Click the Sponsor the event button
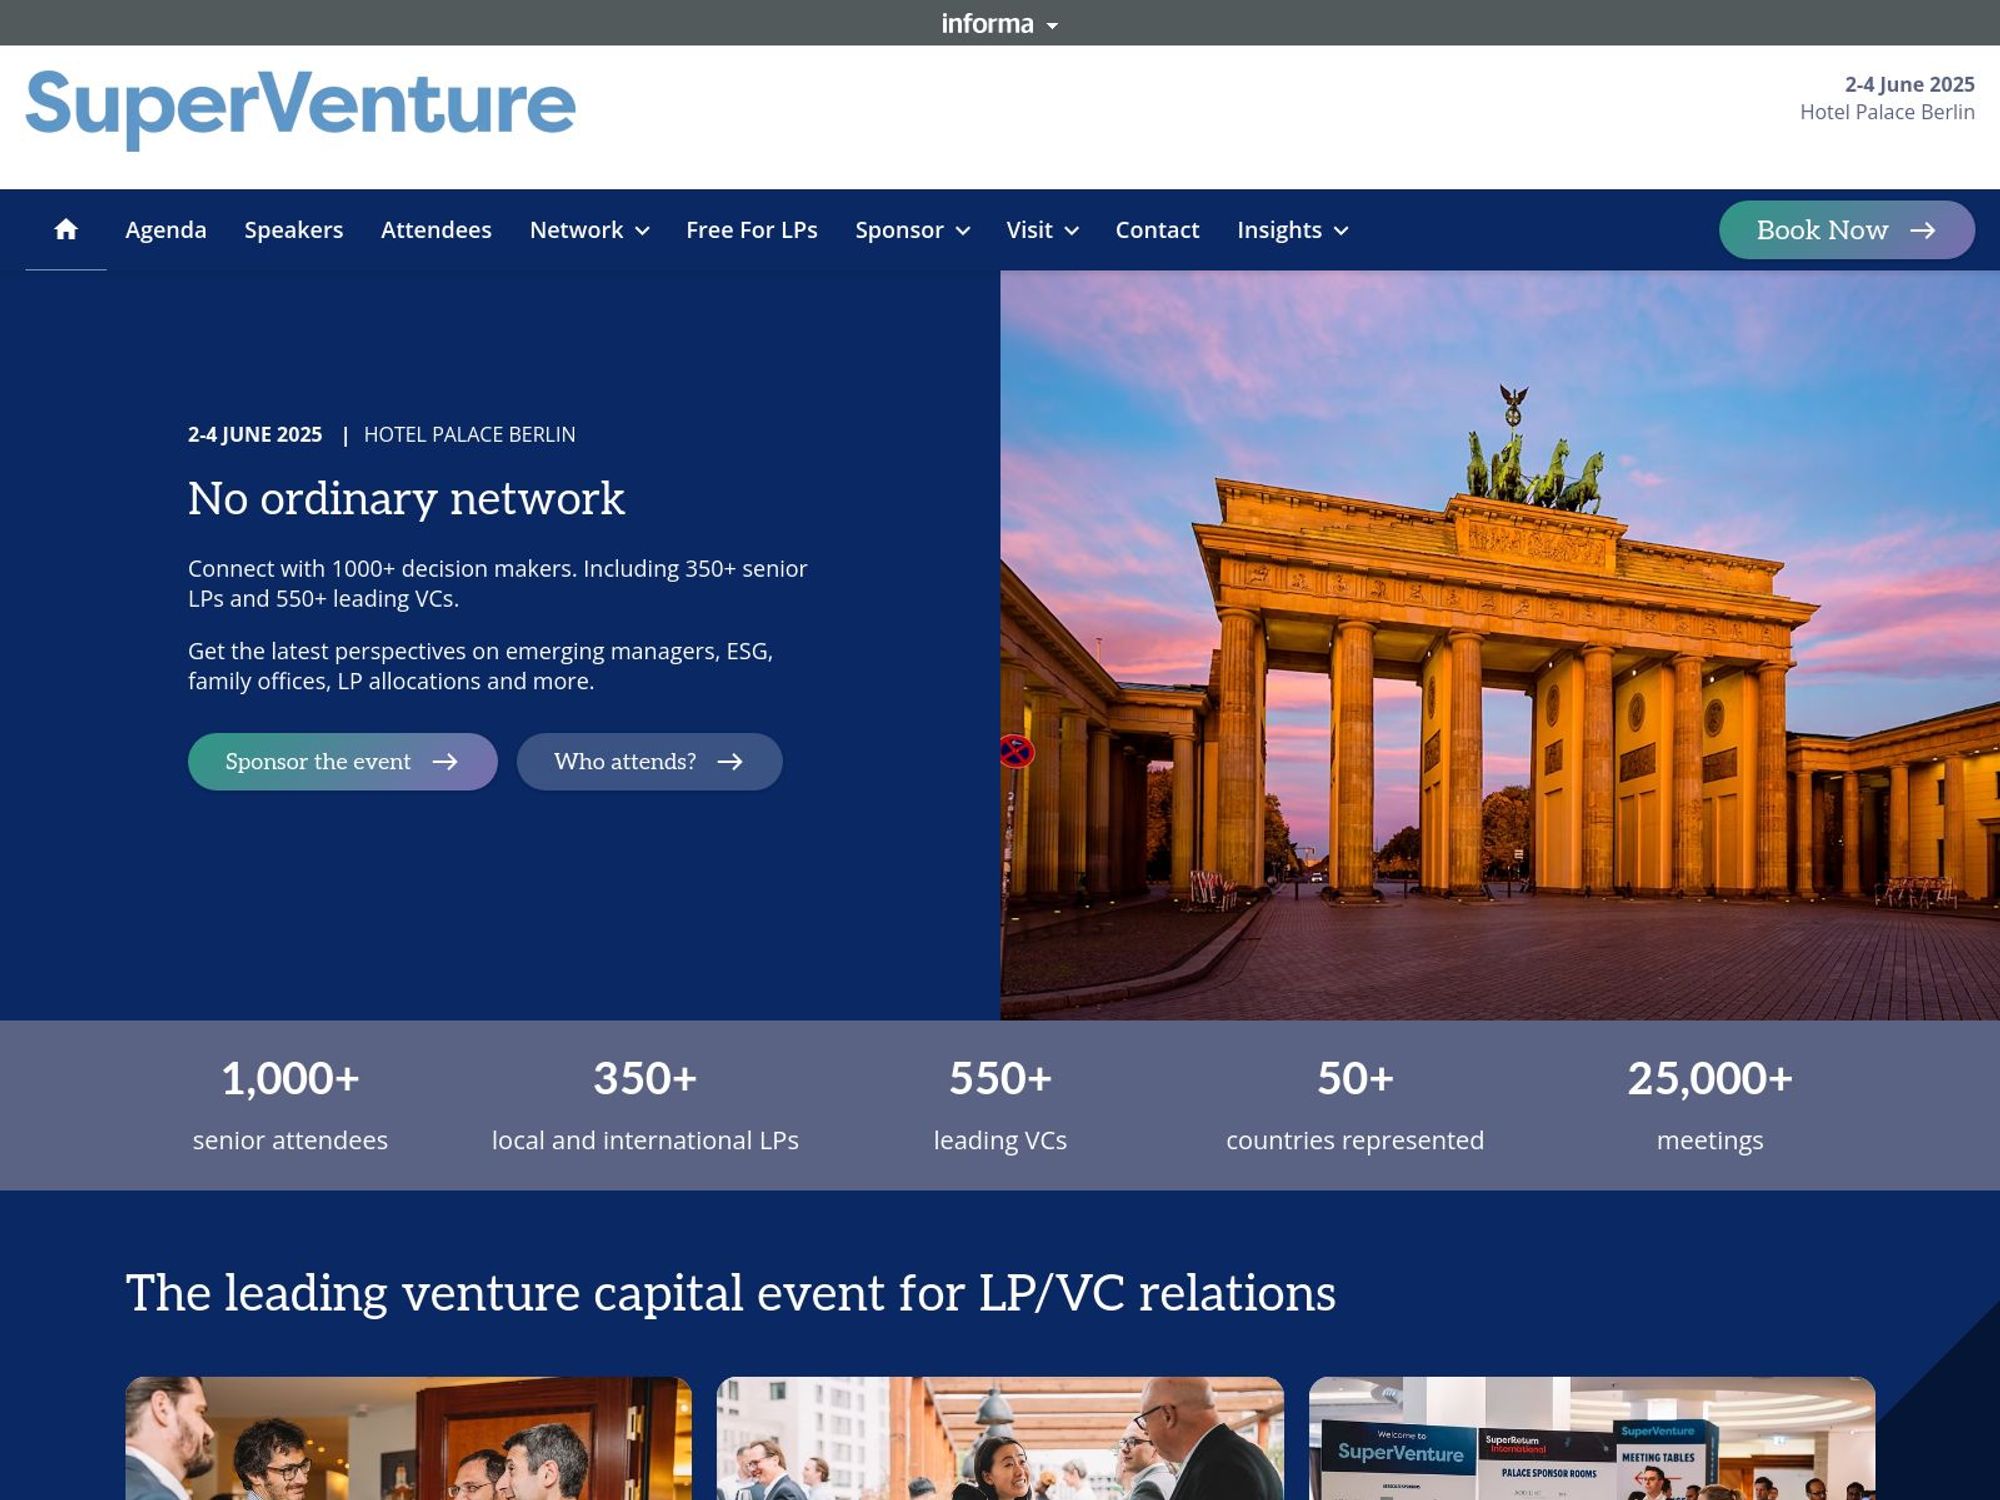This screenshot has height=1500, width=2000. point(342,762)
